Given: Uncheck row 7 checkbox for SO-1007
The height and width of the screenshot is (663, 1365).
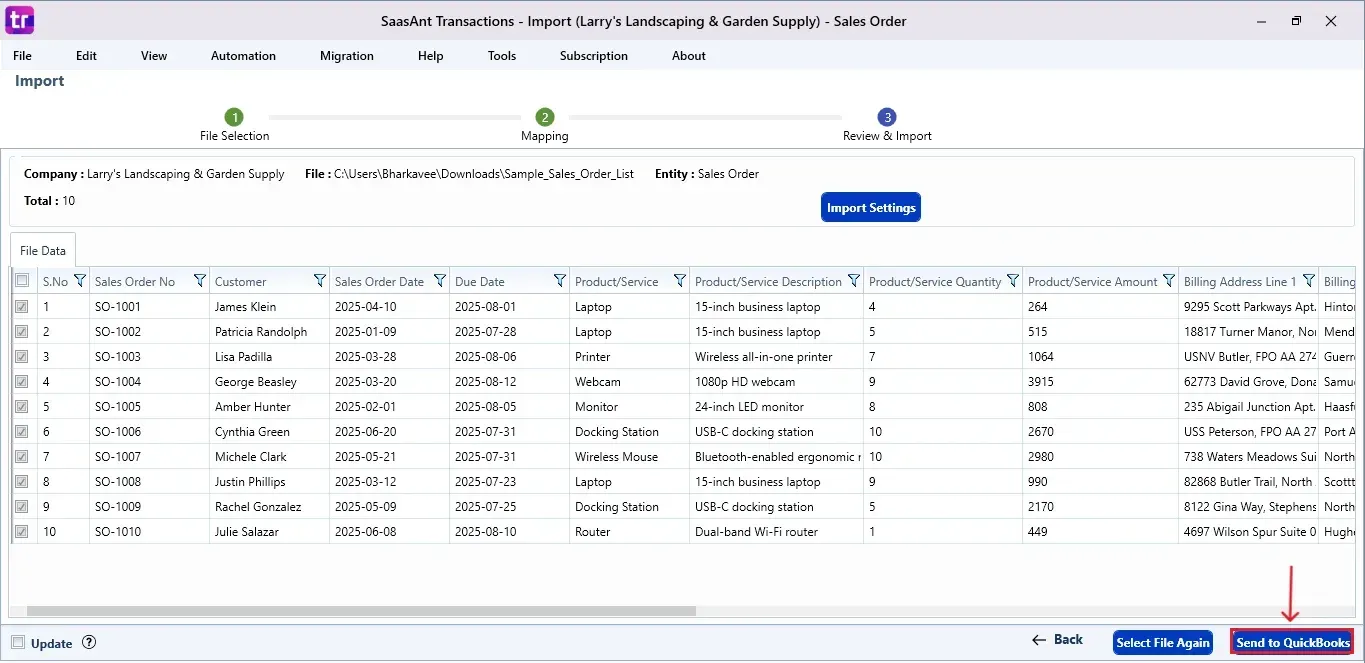Looking at the screenshot, I should tap(22, 457).
